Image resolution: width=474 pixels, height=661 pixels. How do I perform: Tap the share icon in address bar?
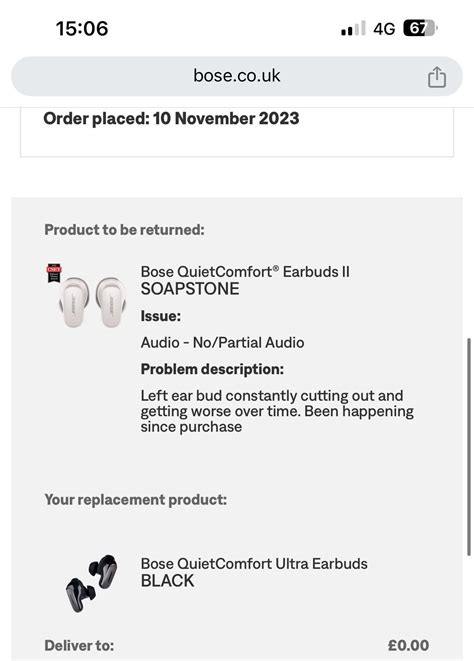(436, 77)
